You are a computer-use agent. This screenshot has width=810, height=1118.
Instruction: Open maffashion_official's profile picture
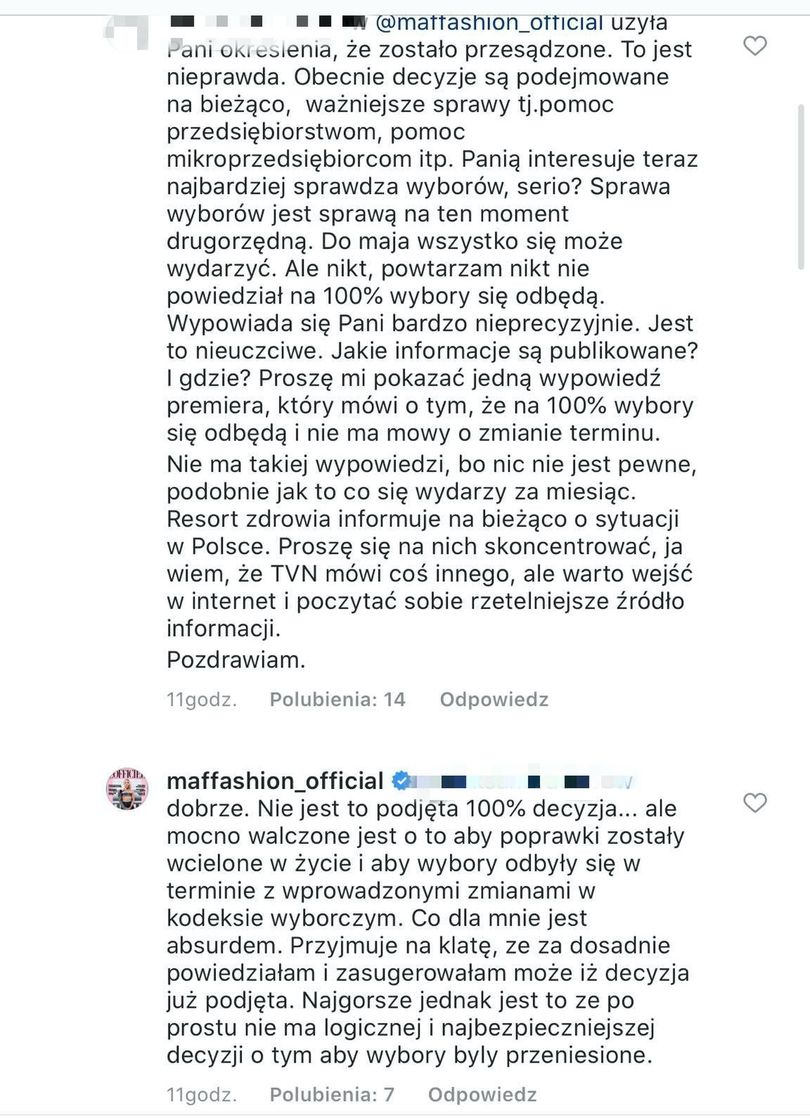tap(127, 789)
